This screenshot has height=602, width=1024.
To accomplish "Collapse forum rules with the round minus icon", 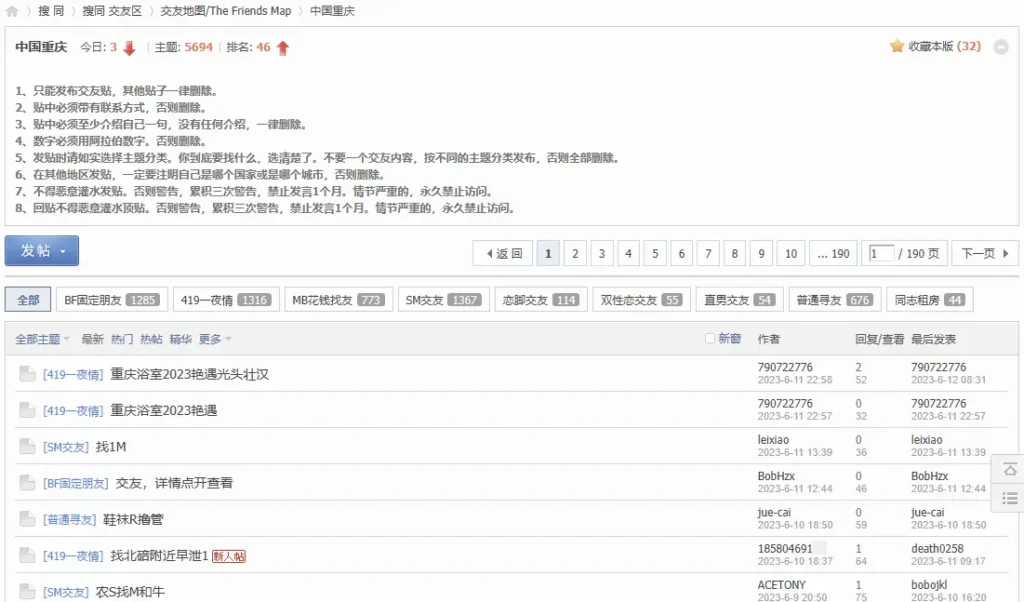I will [x=1000, y=47].
